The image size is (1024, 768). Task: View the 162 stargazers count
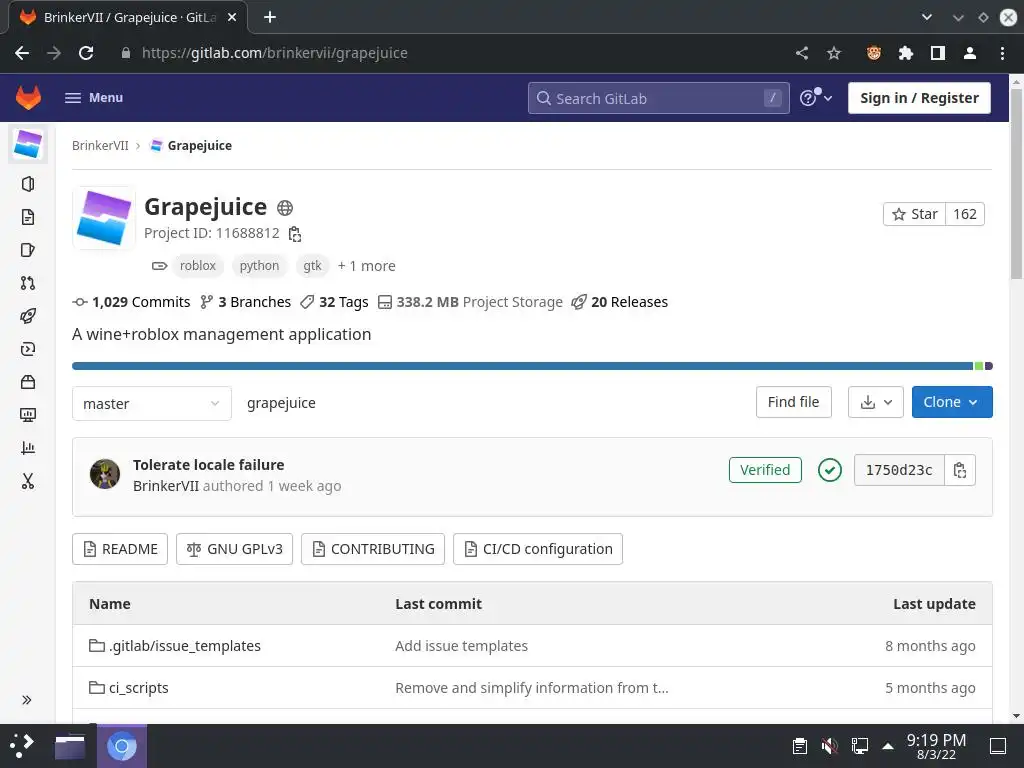tap(965, 214)
